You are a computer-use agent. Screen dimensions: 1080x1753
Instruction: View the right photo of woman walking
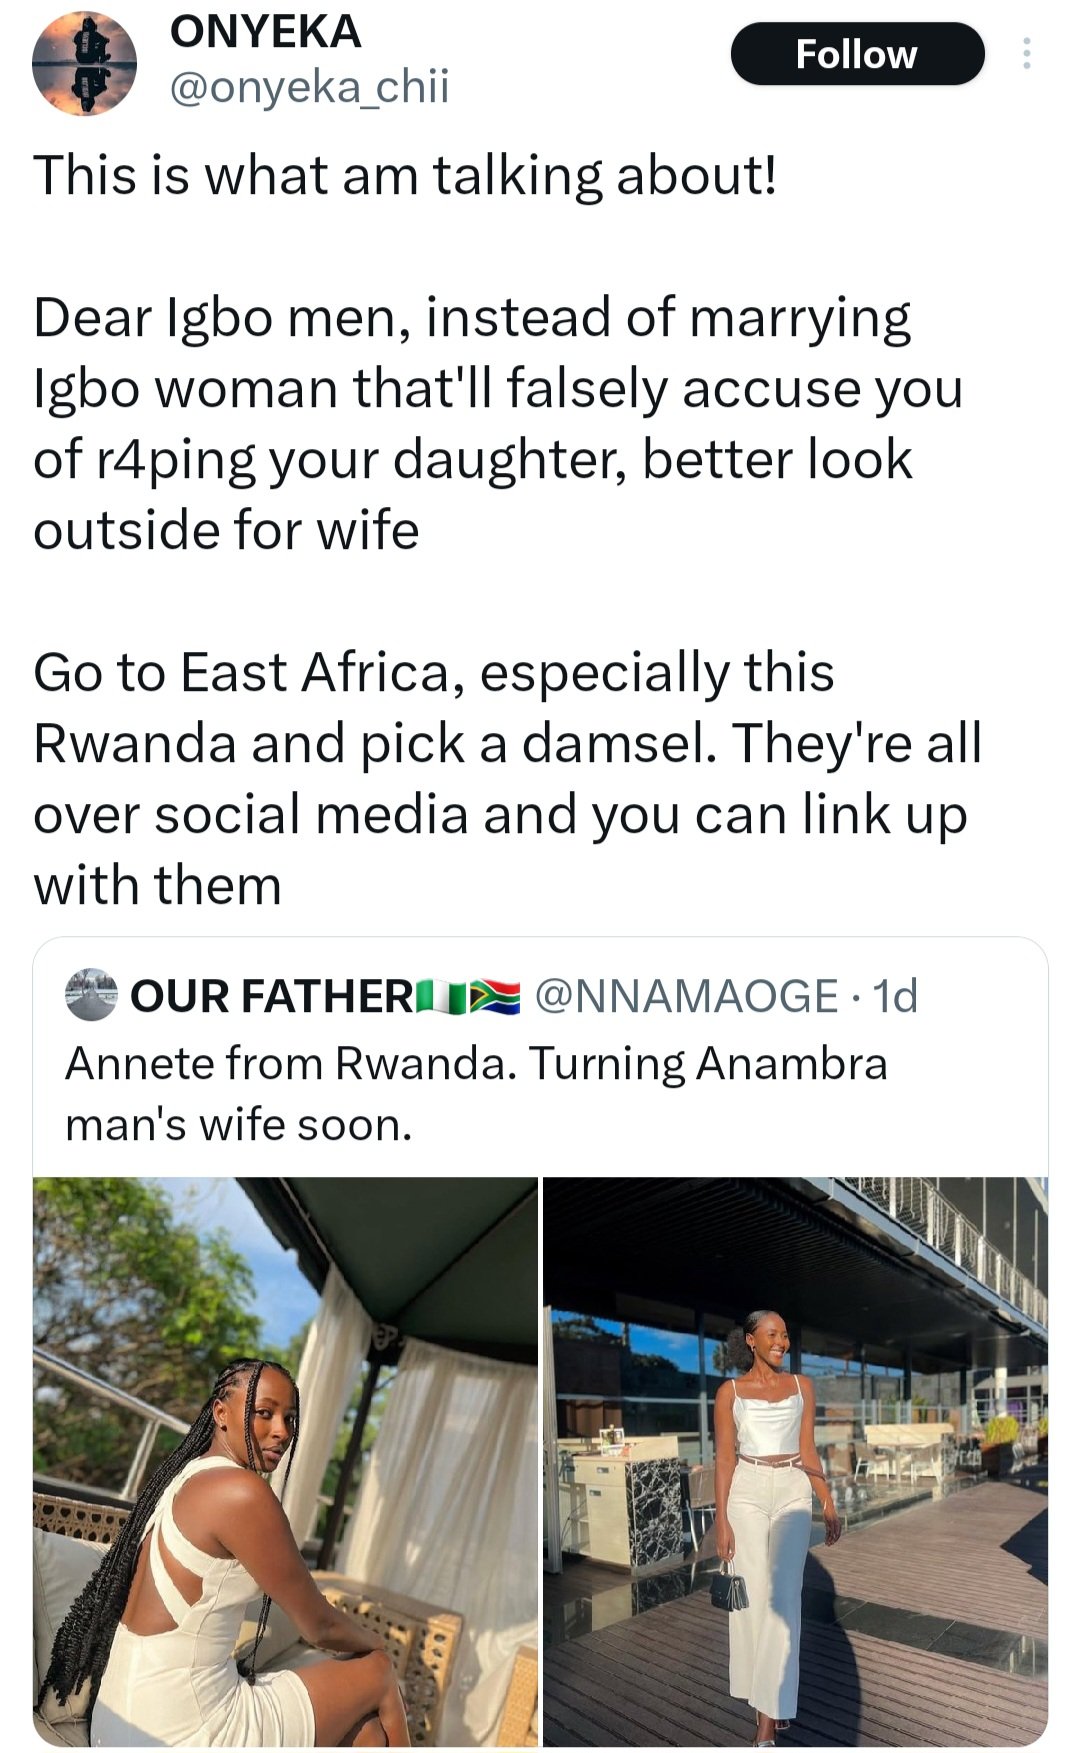pyautogui.click(x=795, y=1461)
